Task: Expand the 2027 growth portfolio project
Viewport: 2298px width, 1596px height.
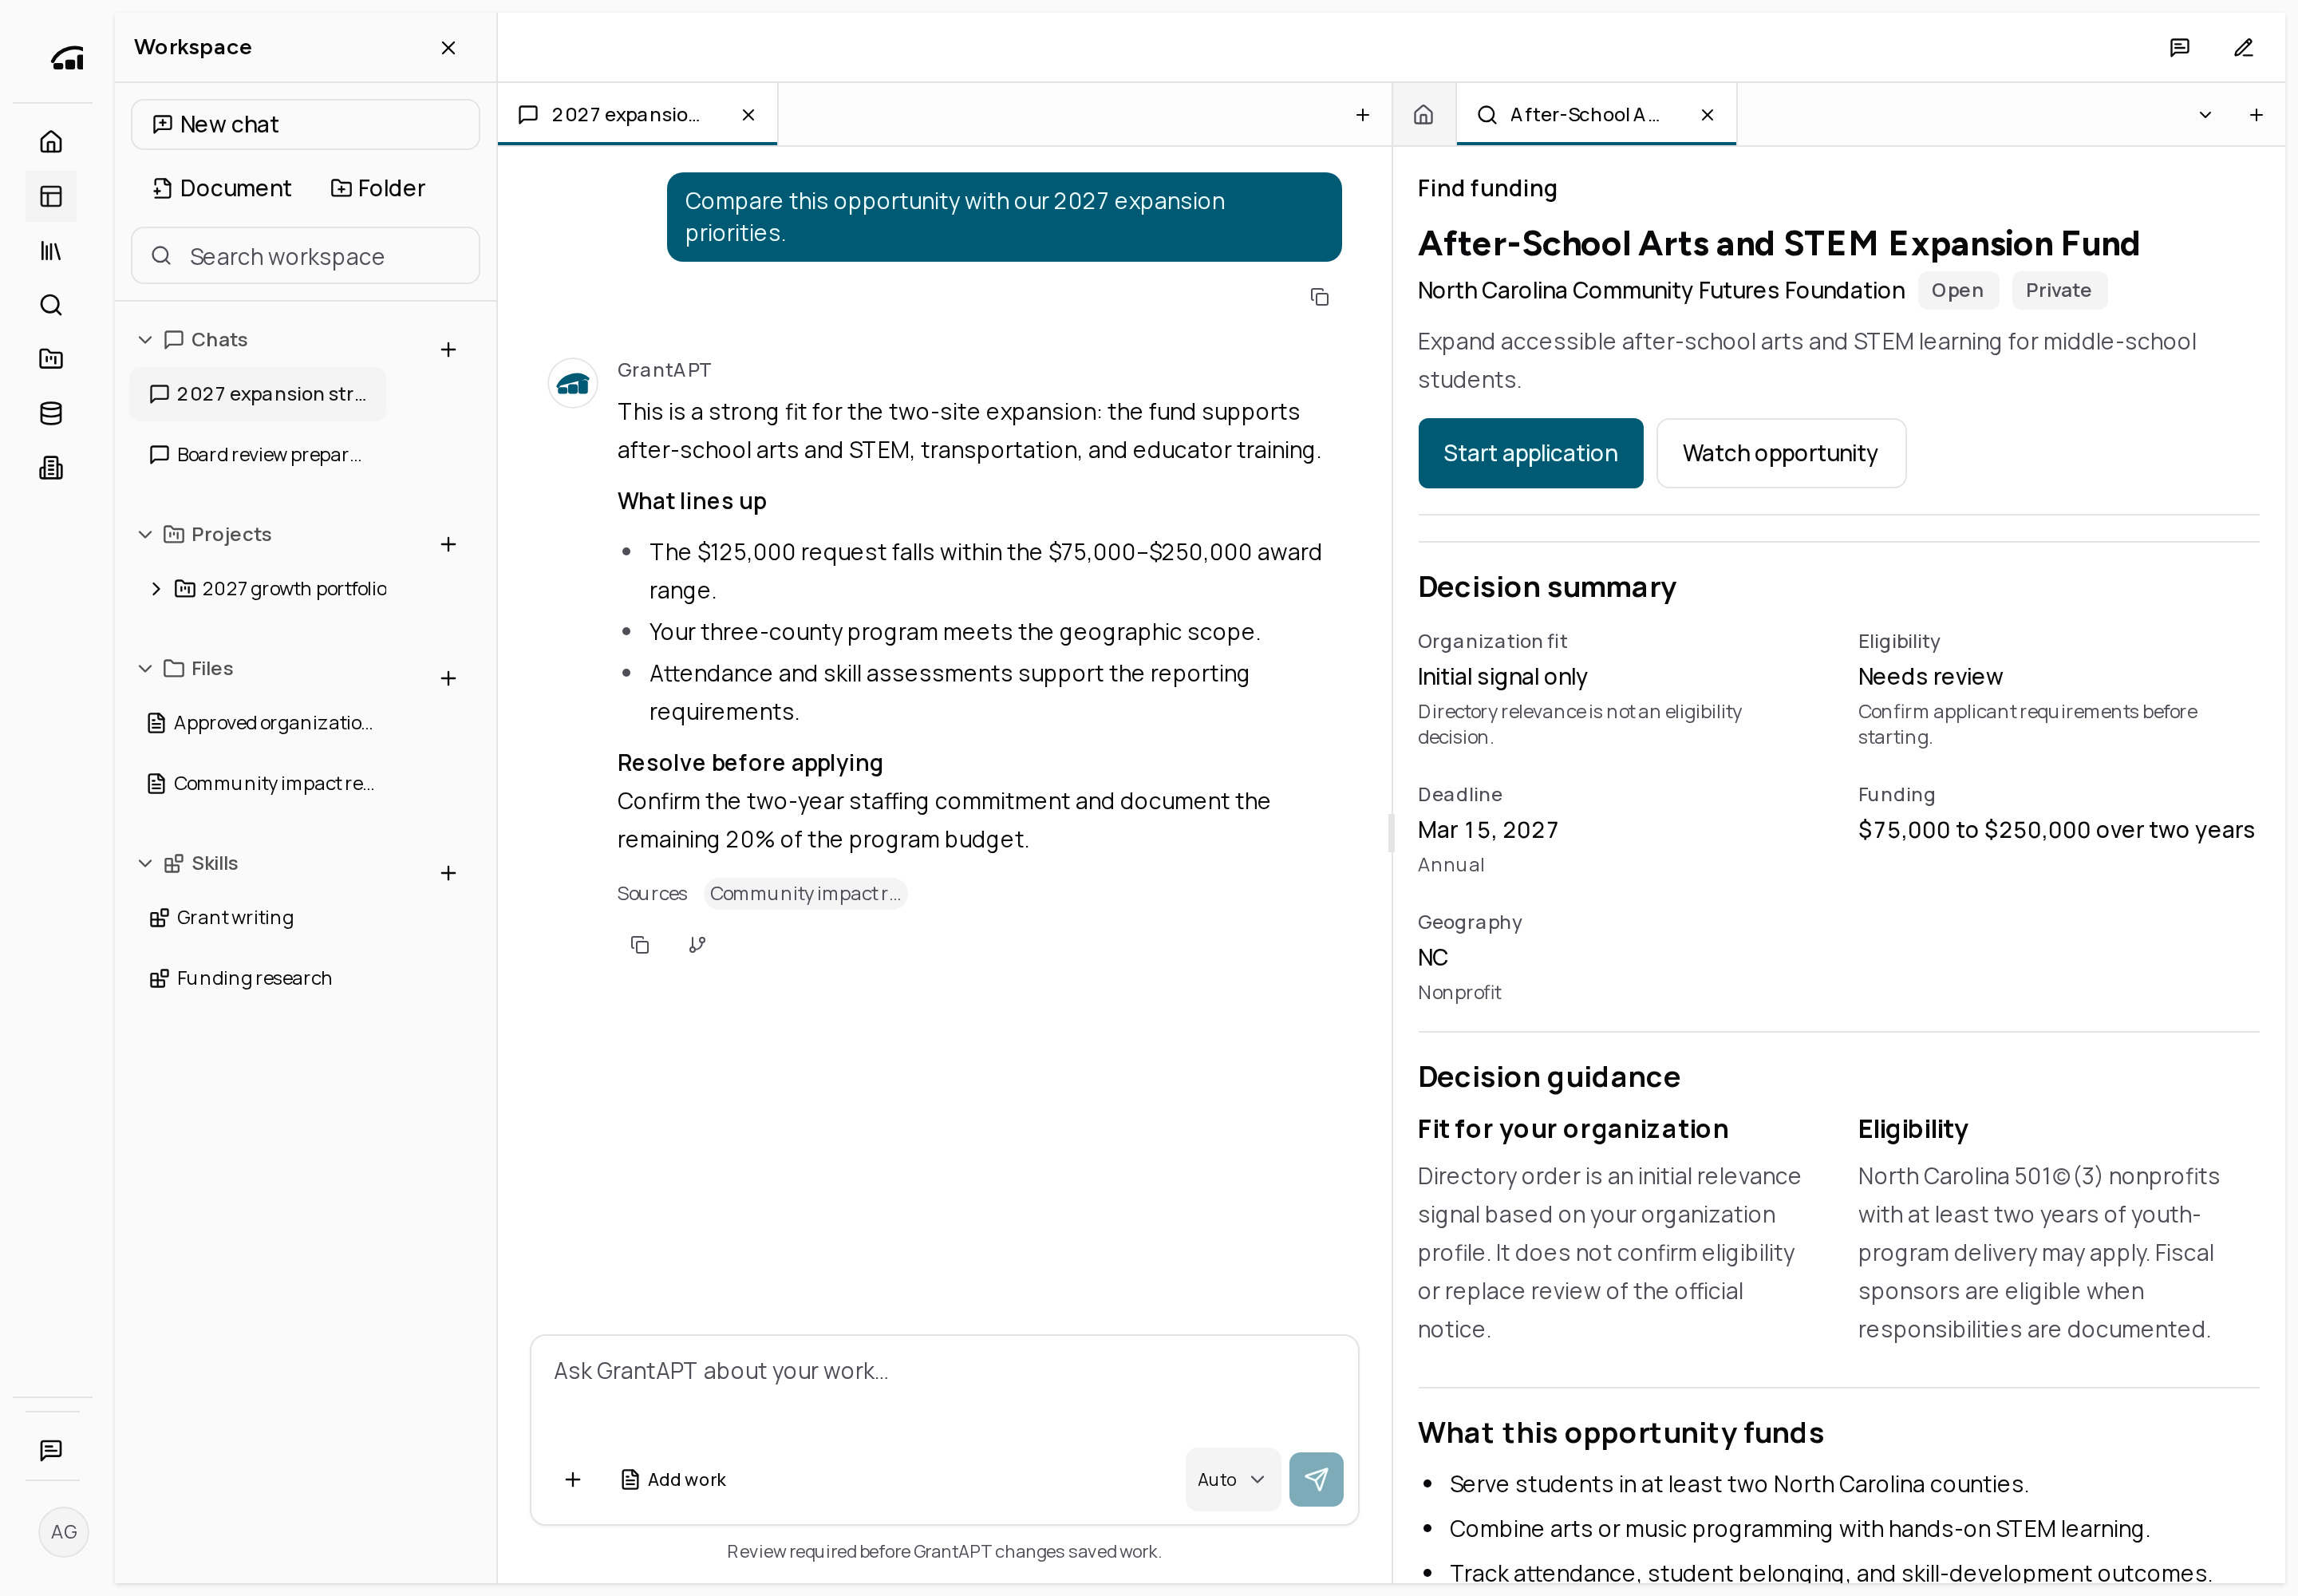Action: (x=156, y=589)
